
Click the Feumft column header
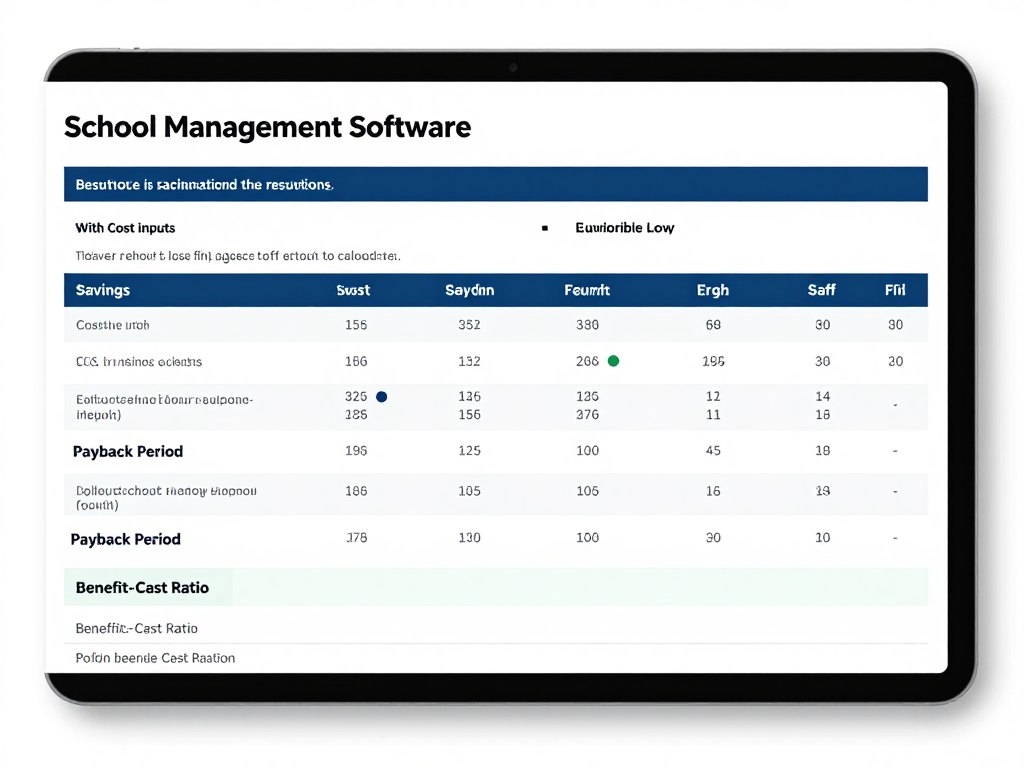click(x=587, y=290)
